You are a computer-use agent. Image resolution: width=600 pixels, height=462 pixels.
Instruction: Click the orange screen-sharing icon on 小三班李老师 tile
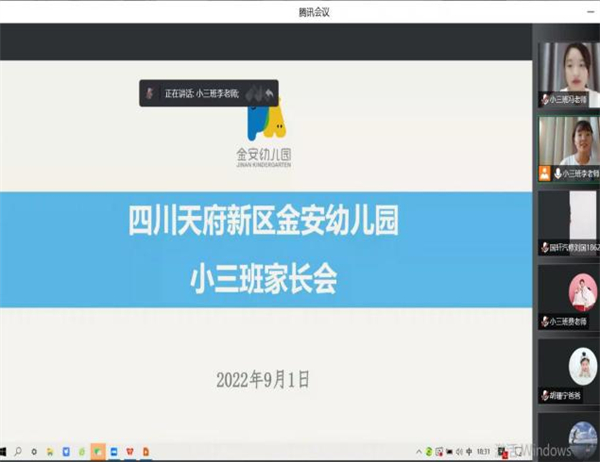pyautogui.click(x=544, y=173)
